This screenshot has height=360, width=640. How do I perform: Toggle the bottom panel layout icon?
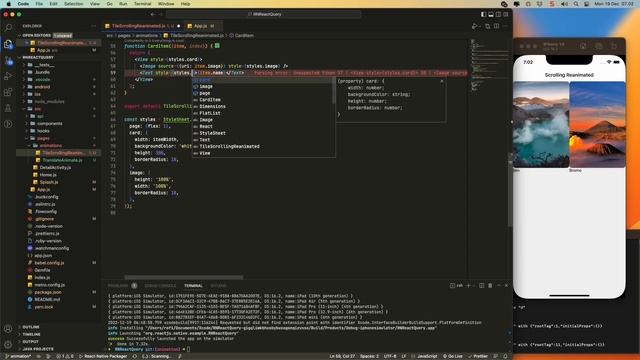(491, 14)
